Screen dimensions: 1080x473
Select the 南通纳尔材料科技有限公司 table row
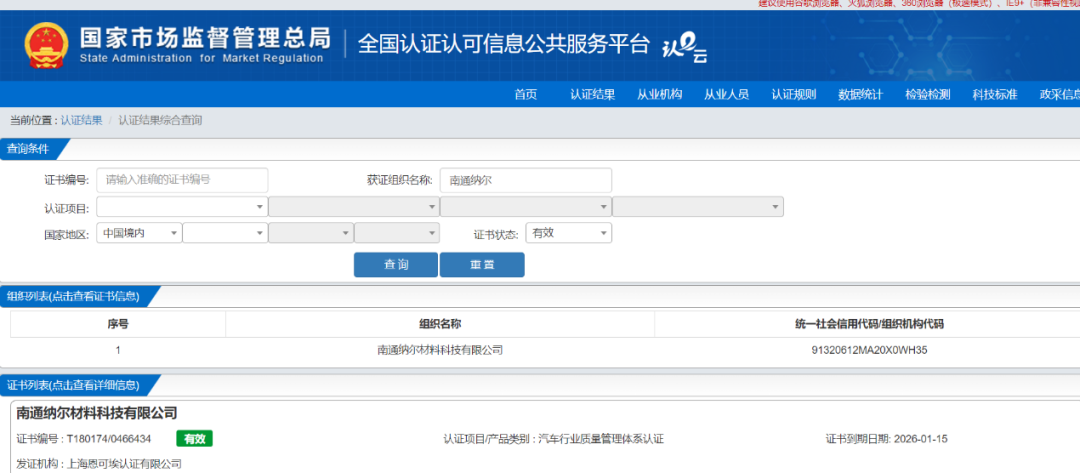click(440, 350)
